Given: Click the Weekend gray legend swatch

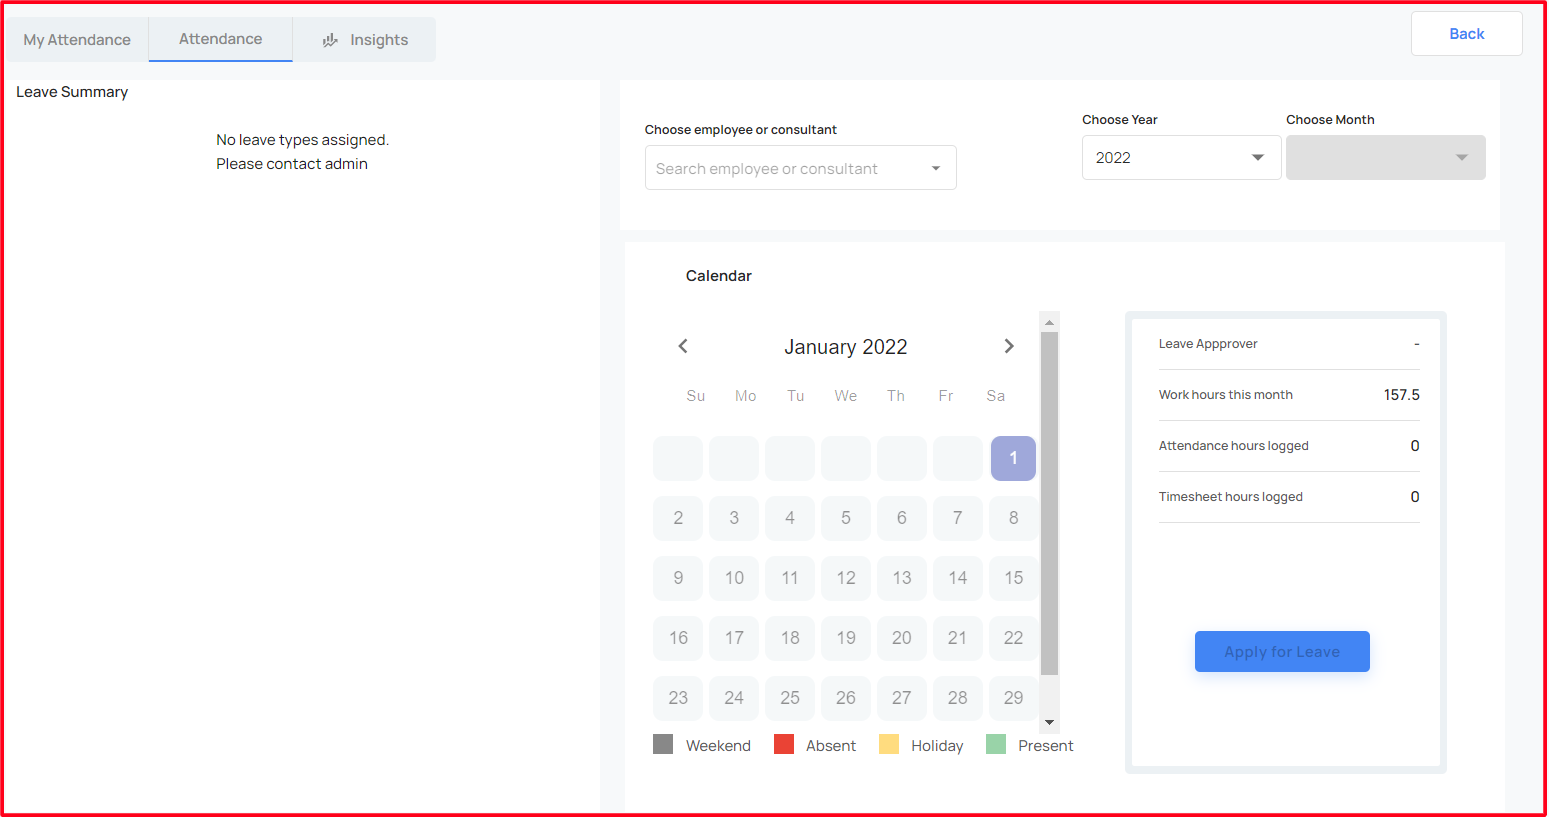Looking at the screenshot, I should tap(663, 744).
